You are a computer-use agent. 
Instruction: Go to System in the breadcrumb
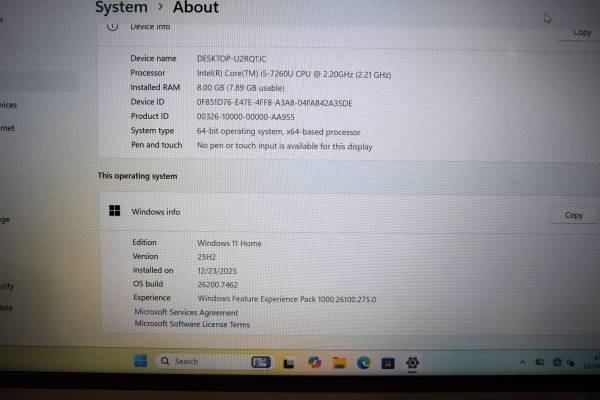(120, 8)
